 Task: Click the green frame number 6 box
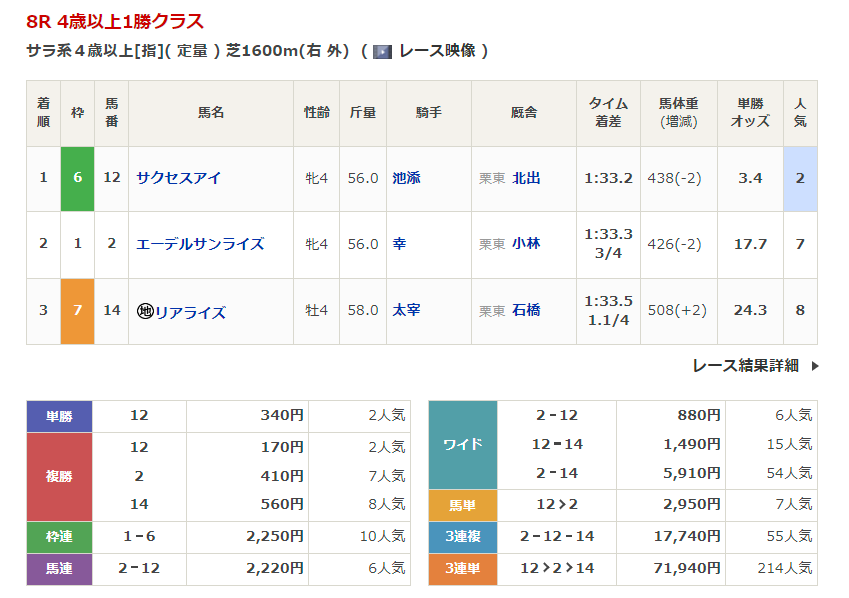click(x=77, y=178)
